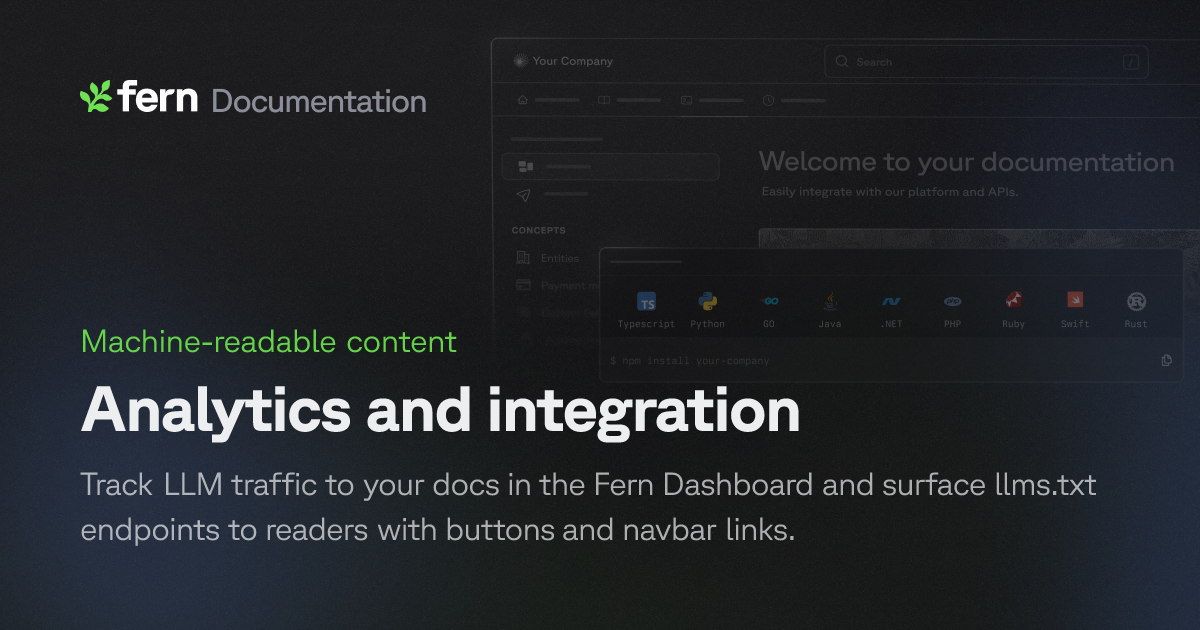Select the Java SDK icon
1200x630 pixels.
[x=830, y=301]
